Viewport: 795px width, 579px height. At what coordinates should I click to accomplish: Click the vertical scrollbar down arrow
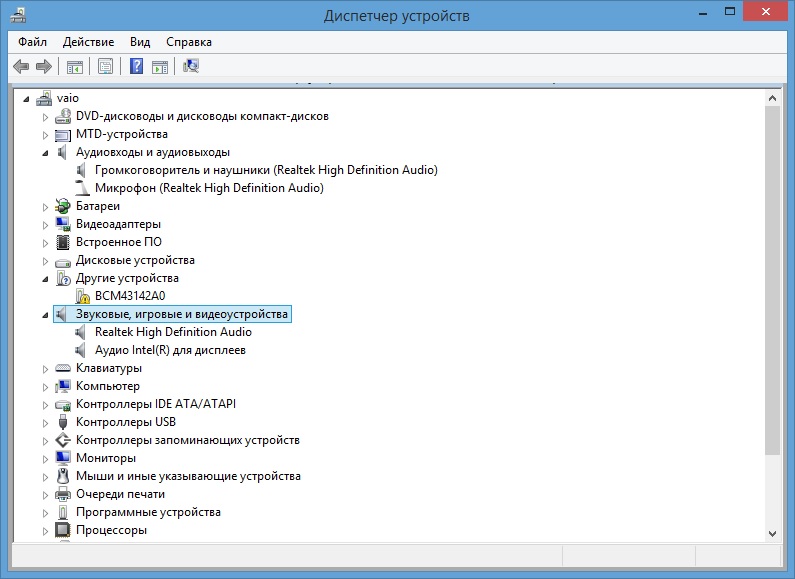tap(771, 533)
